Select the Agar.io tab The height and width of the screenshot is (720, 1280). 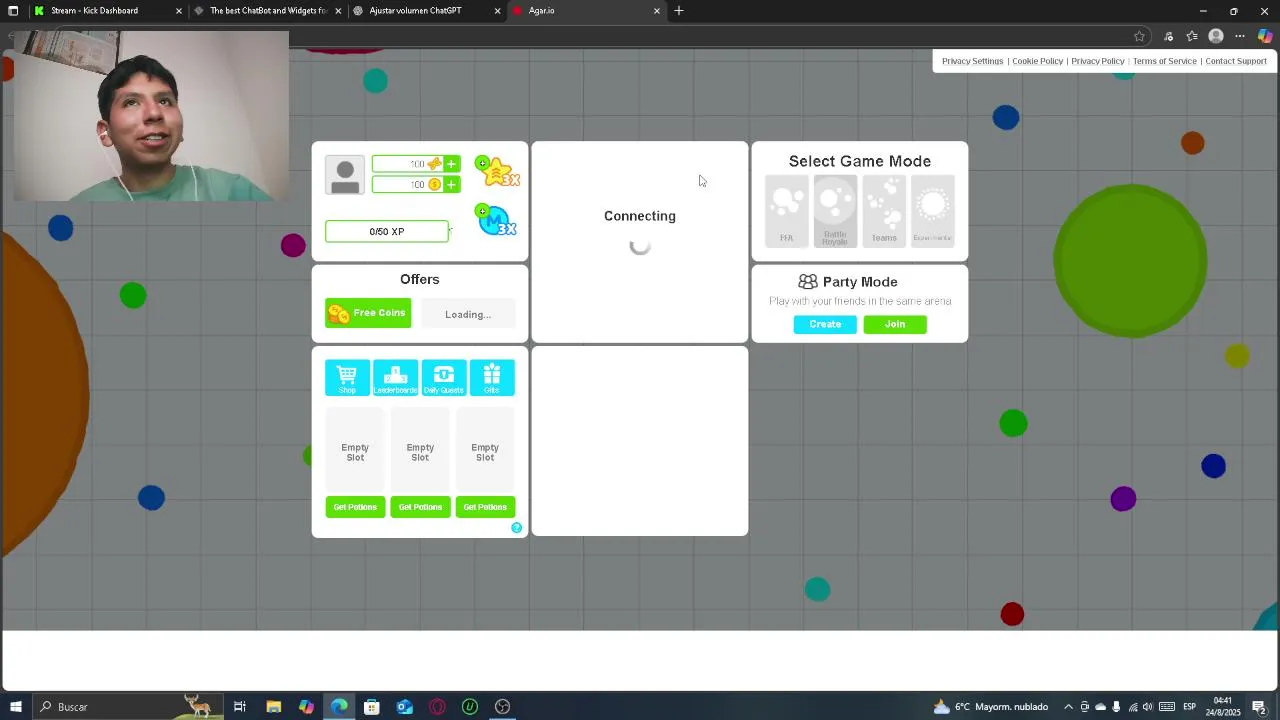point(587,11)
